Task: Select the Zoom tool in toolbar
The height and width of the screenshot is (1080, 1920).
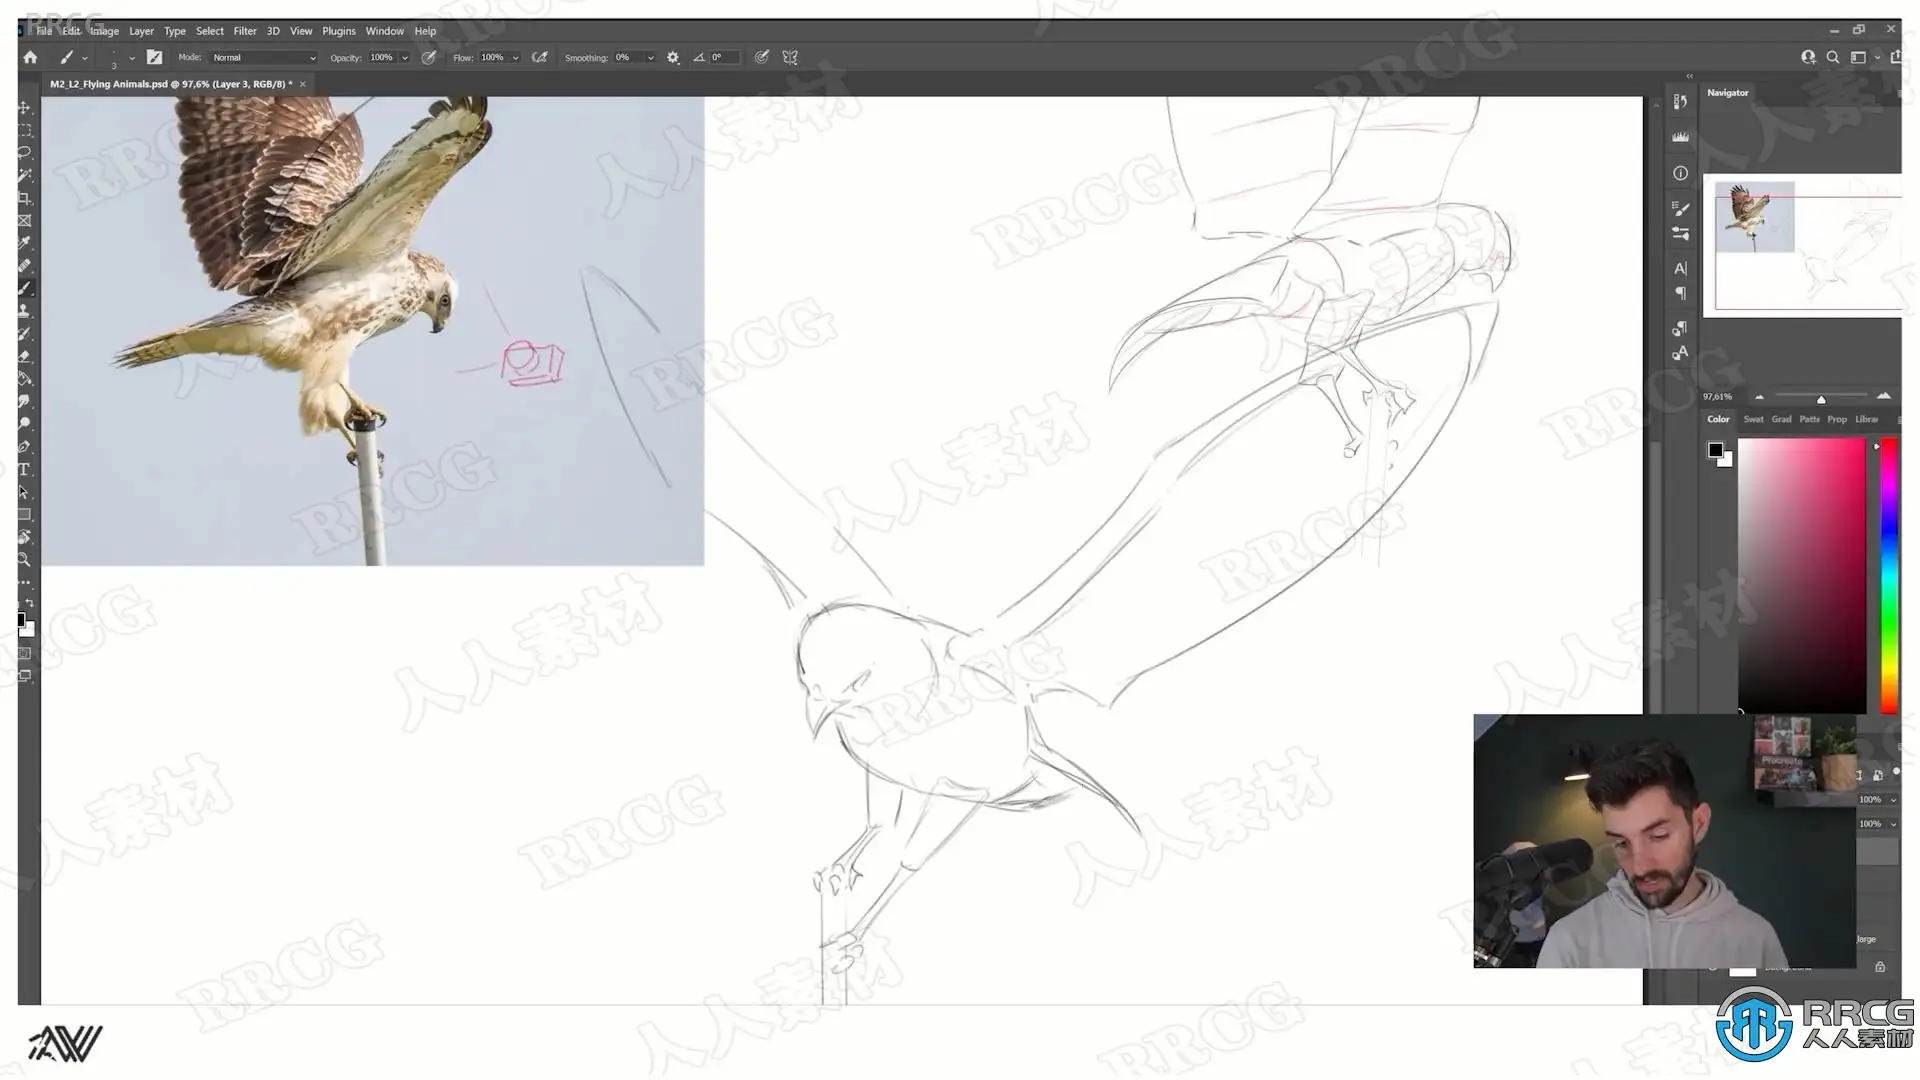Action: pos(25,560)
